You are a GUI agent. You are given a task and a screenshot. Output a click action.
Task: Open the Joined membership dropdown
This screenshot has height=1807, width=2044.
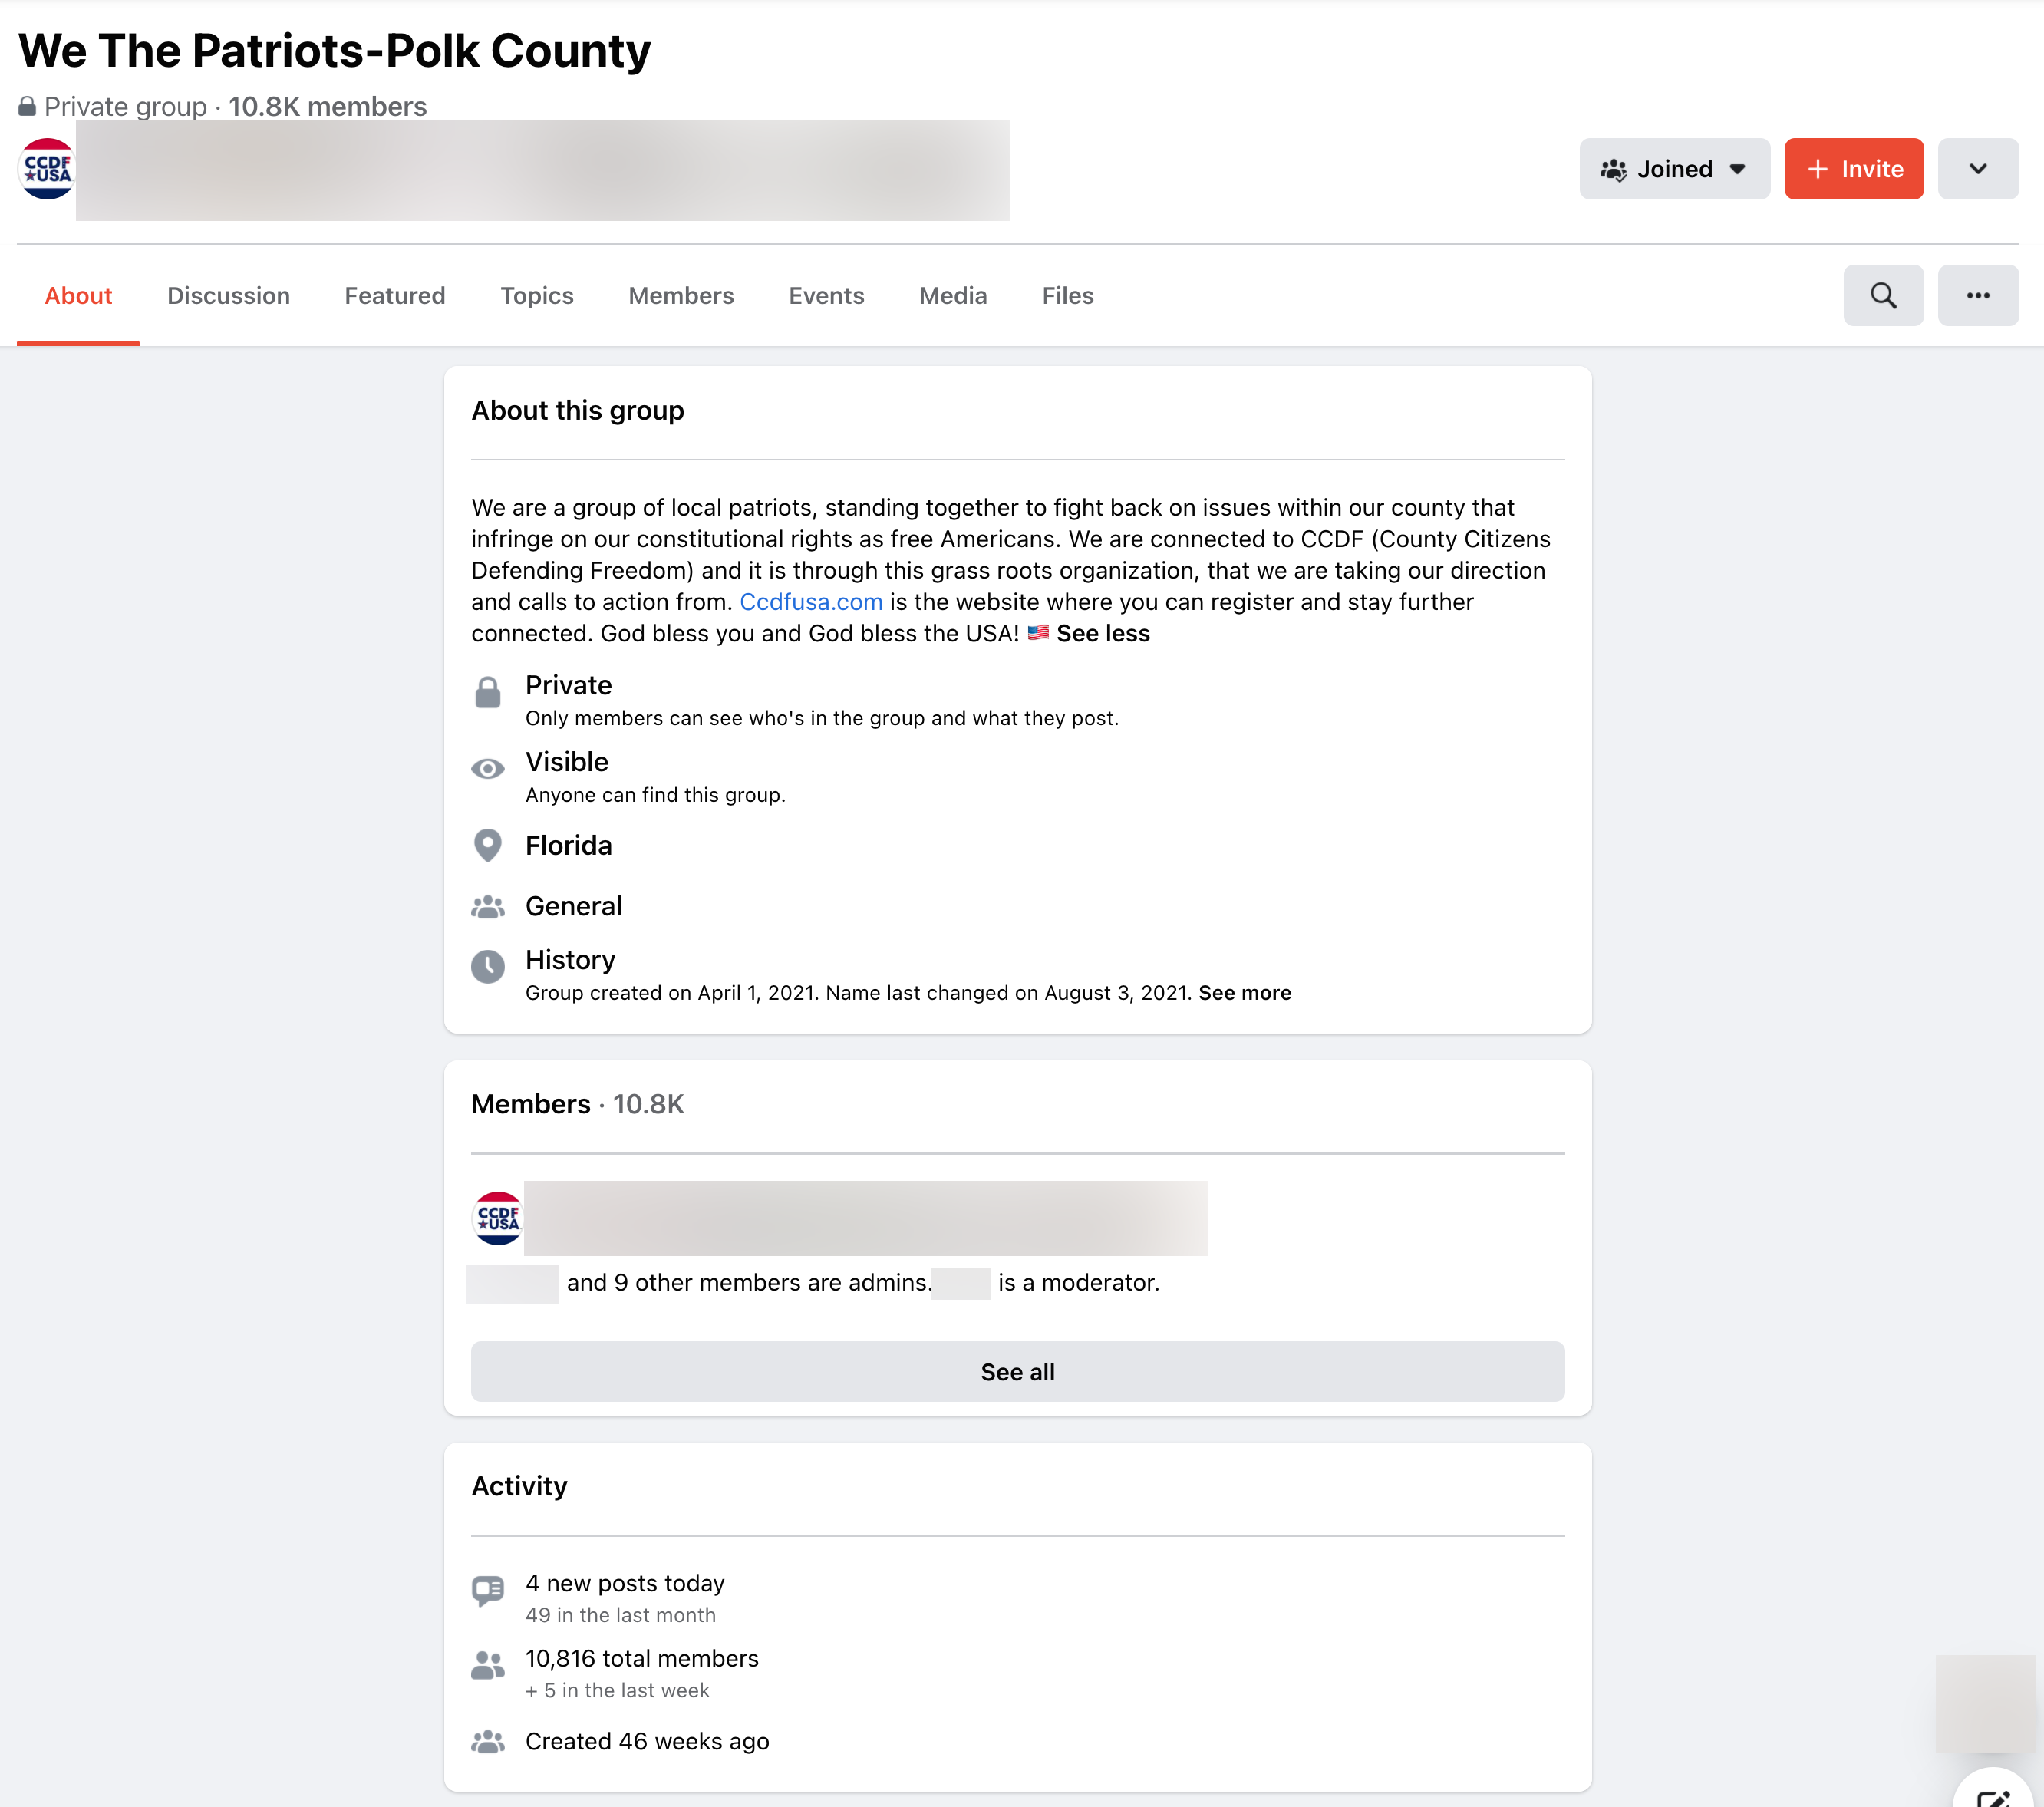coord(1673,169)
